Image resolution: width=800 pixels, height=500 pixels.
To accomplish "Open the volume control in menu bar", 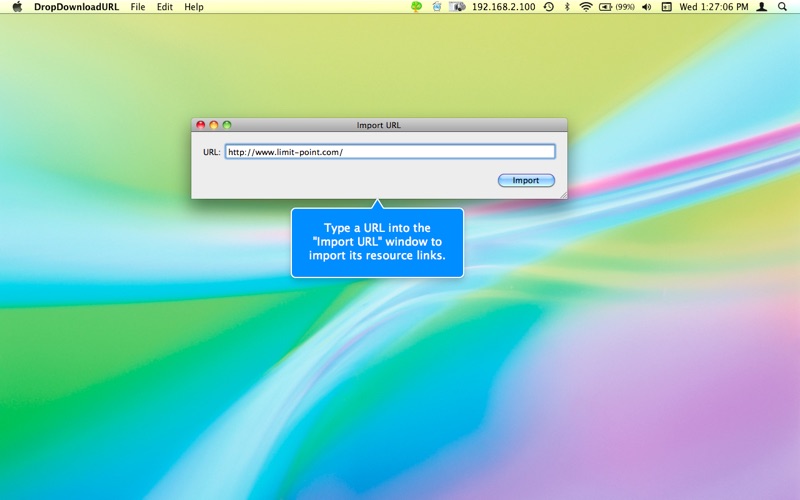I will [646, 7].
